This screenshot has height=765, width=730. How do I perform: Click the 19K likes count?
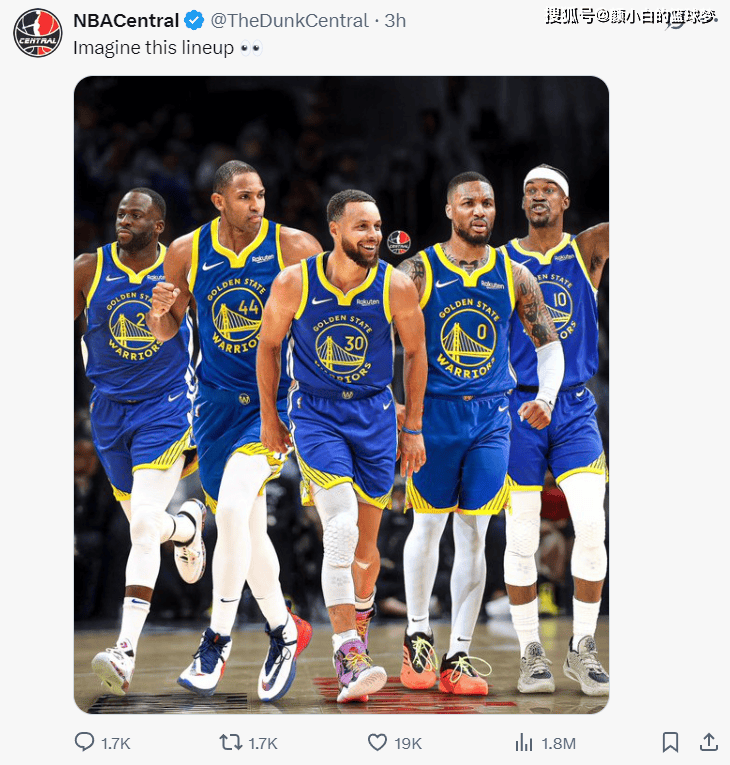pos(408,744)
